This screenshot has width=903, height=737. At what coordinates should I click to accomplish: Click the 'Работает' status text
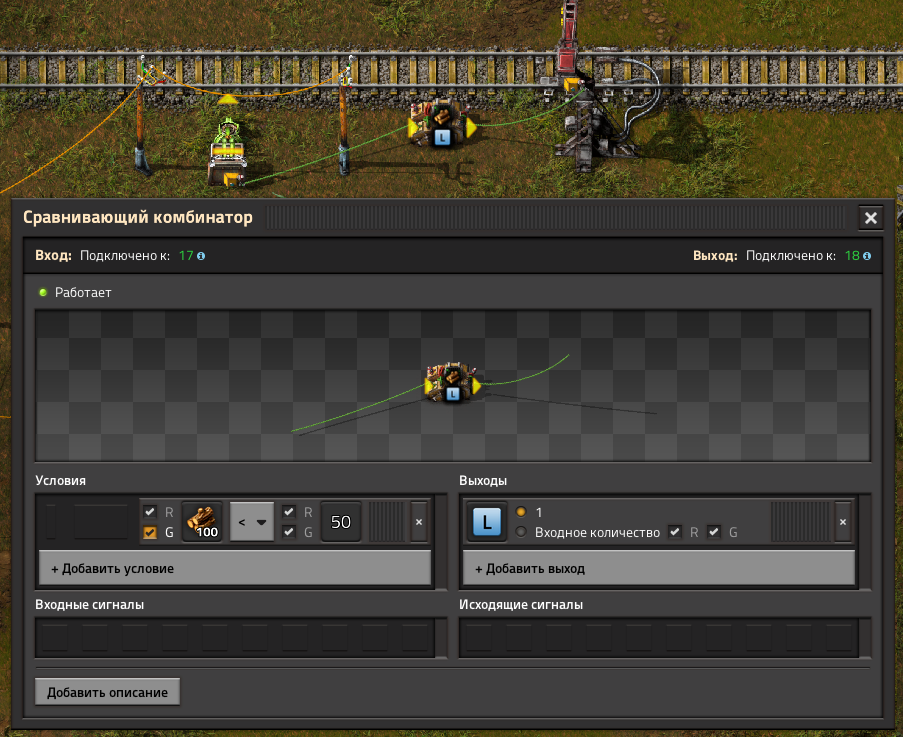pos(83,292)
